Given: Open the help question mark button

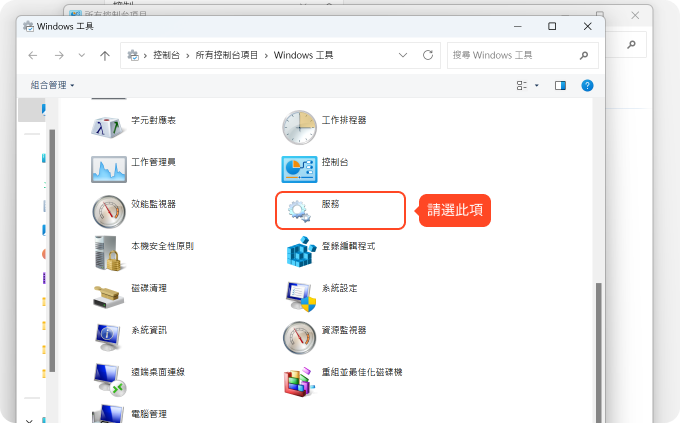Looking at the screenshot, I should (x=587, y=85).
